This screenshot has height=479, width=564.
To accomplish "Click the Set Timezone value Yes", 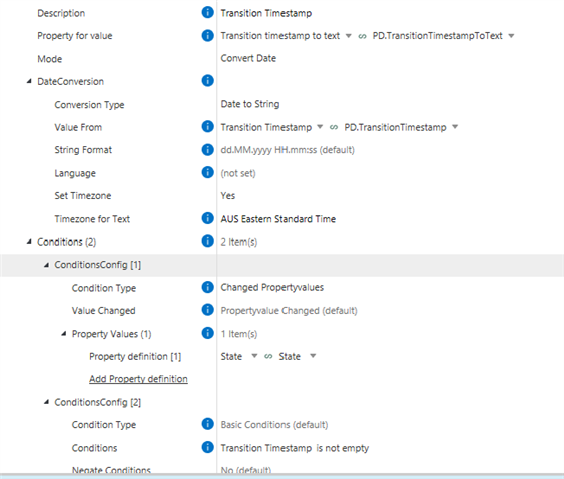I will [228, 196].
